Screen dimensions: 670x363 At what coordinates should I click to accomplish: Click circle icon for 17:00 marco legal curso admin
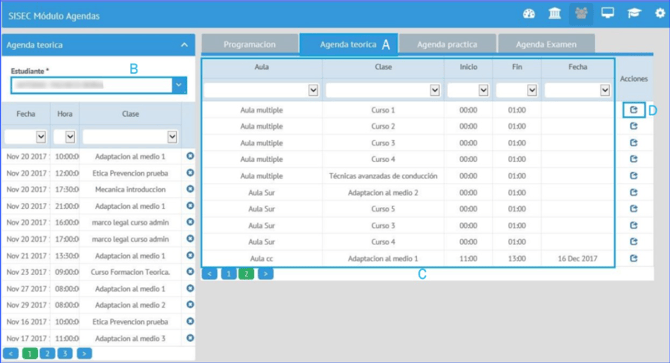(190, 239)
